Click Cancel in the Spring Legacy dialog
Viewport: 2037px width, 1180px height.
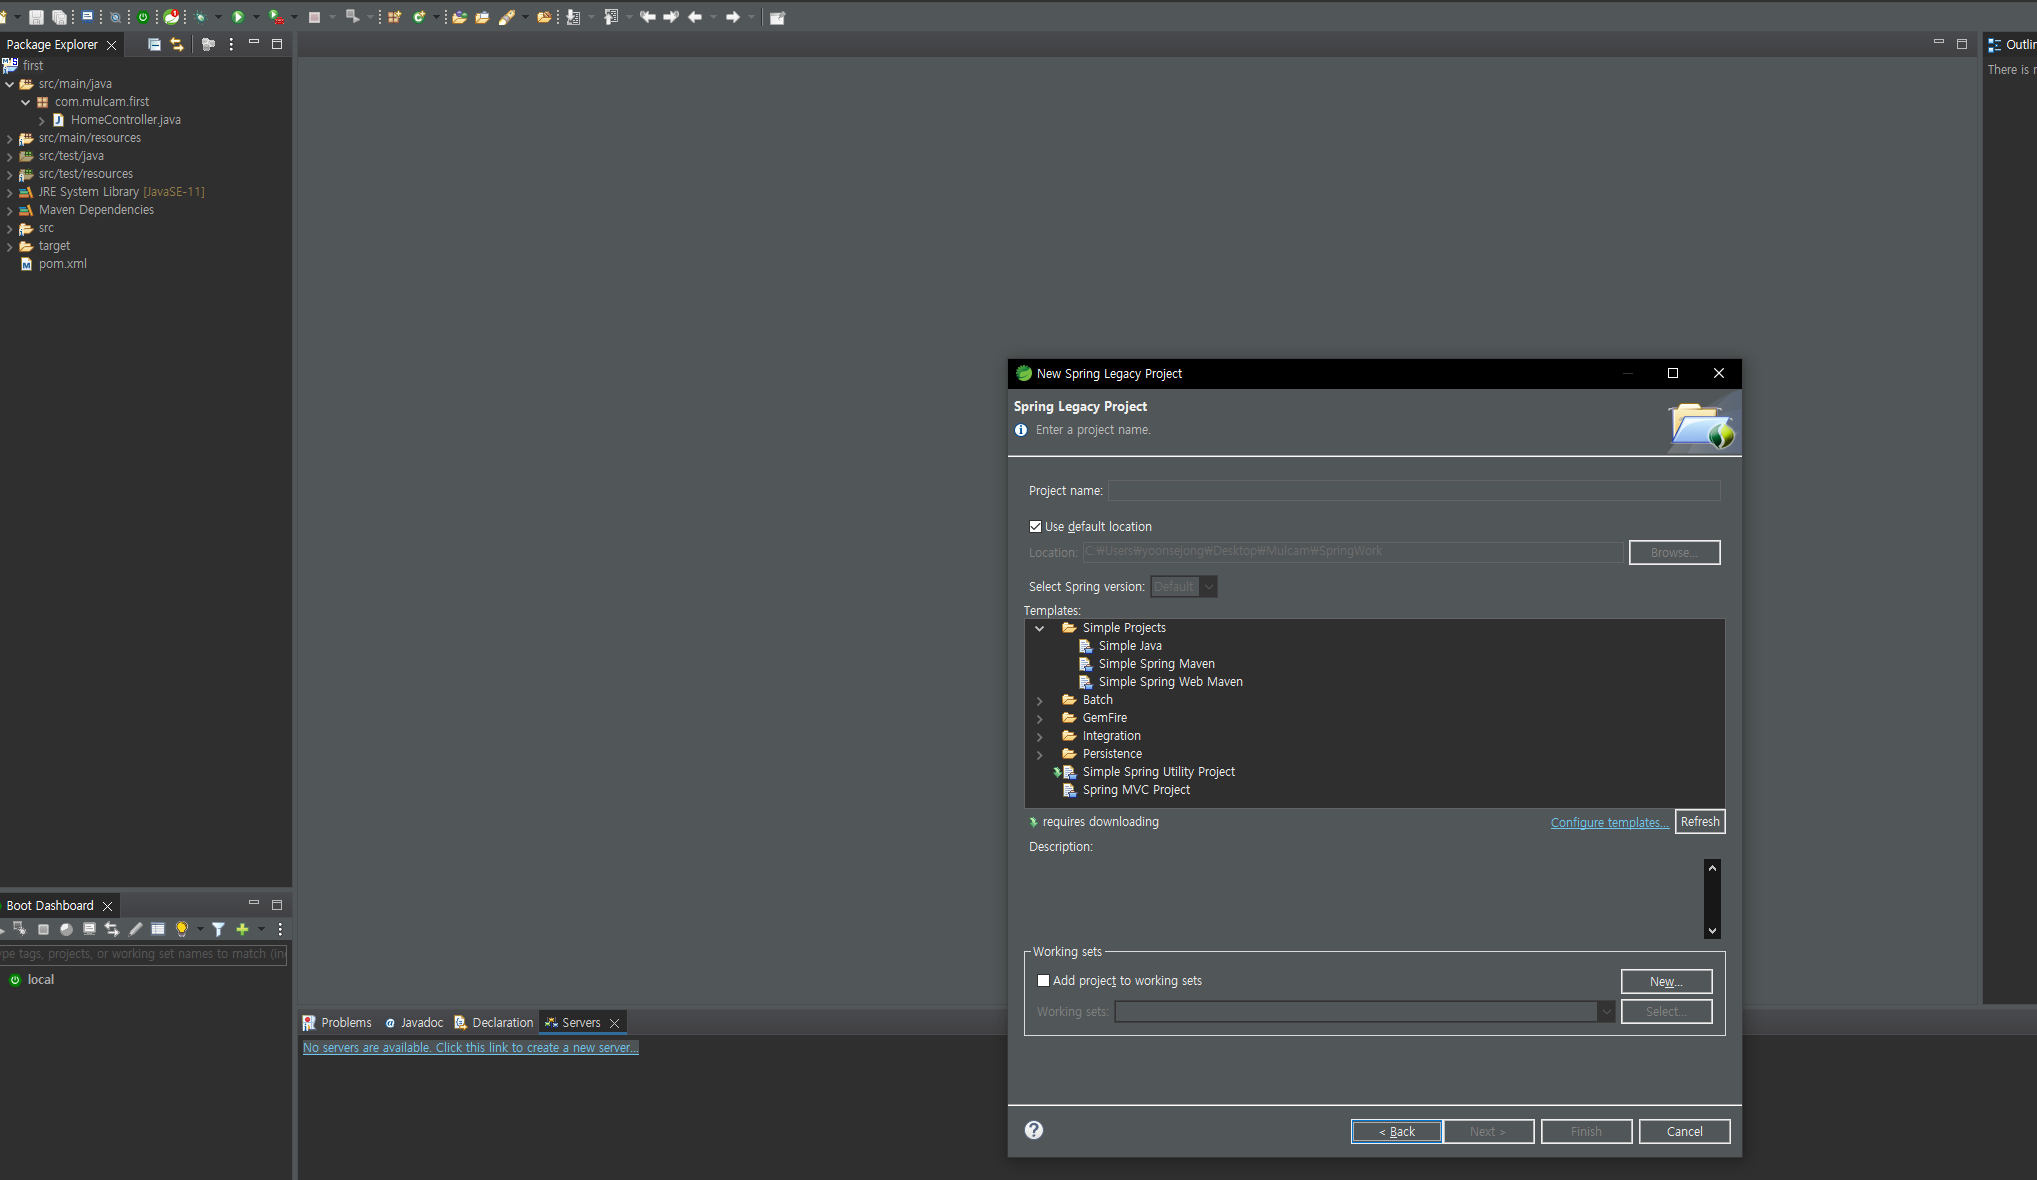1684,1131
